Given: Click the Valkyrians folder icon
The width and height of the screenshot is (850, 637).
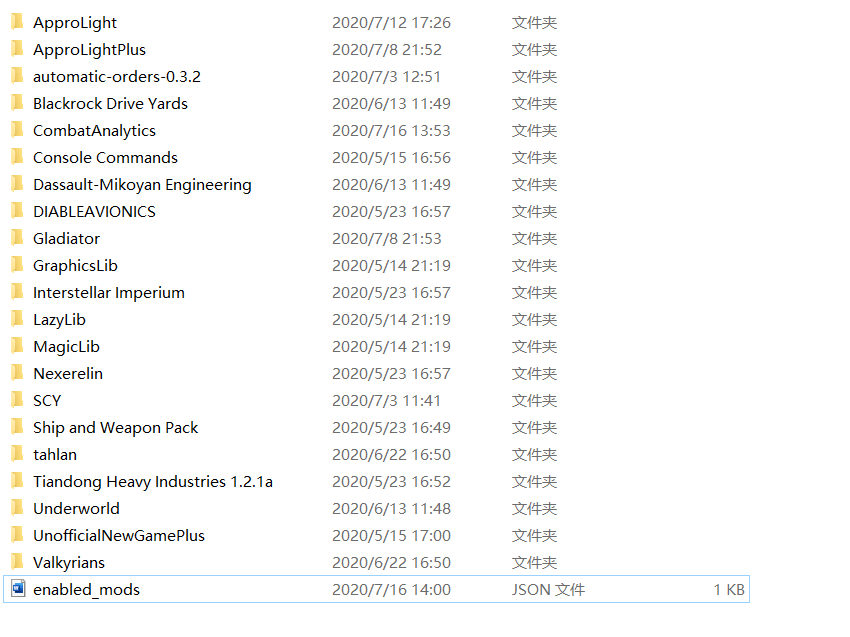Looking at the screenshot, I should [18, 562].
